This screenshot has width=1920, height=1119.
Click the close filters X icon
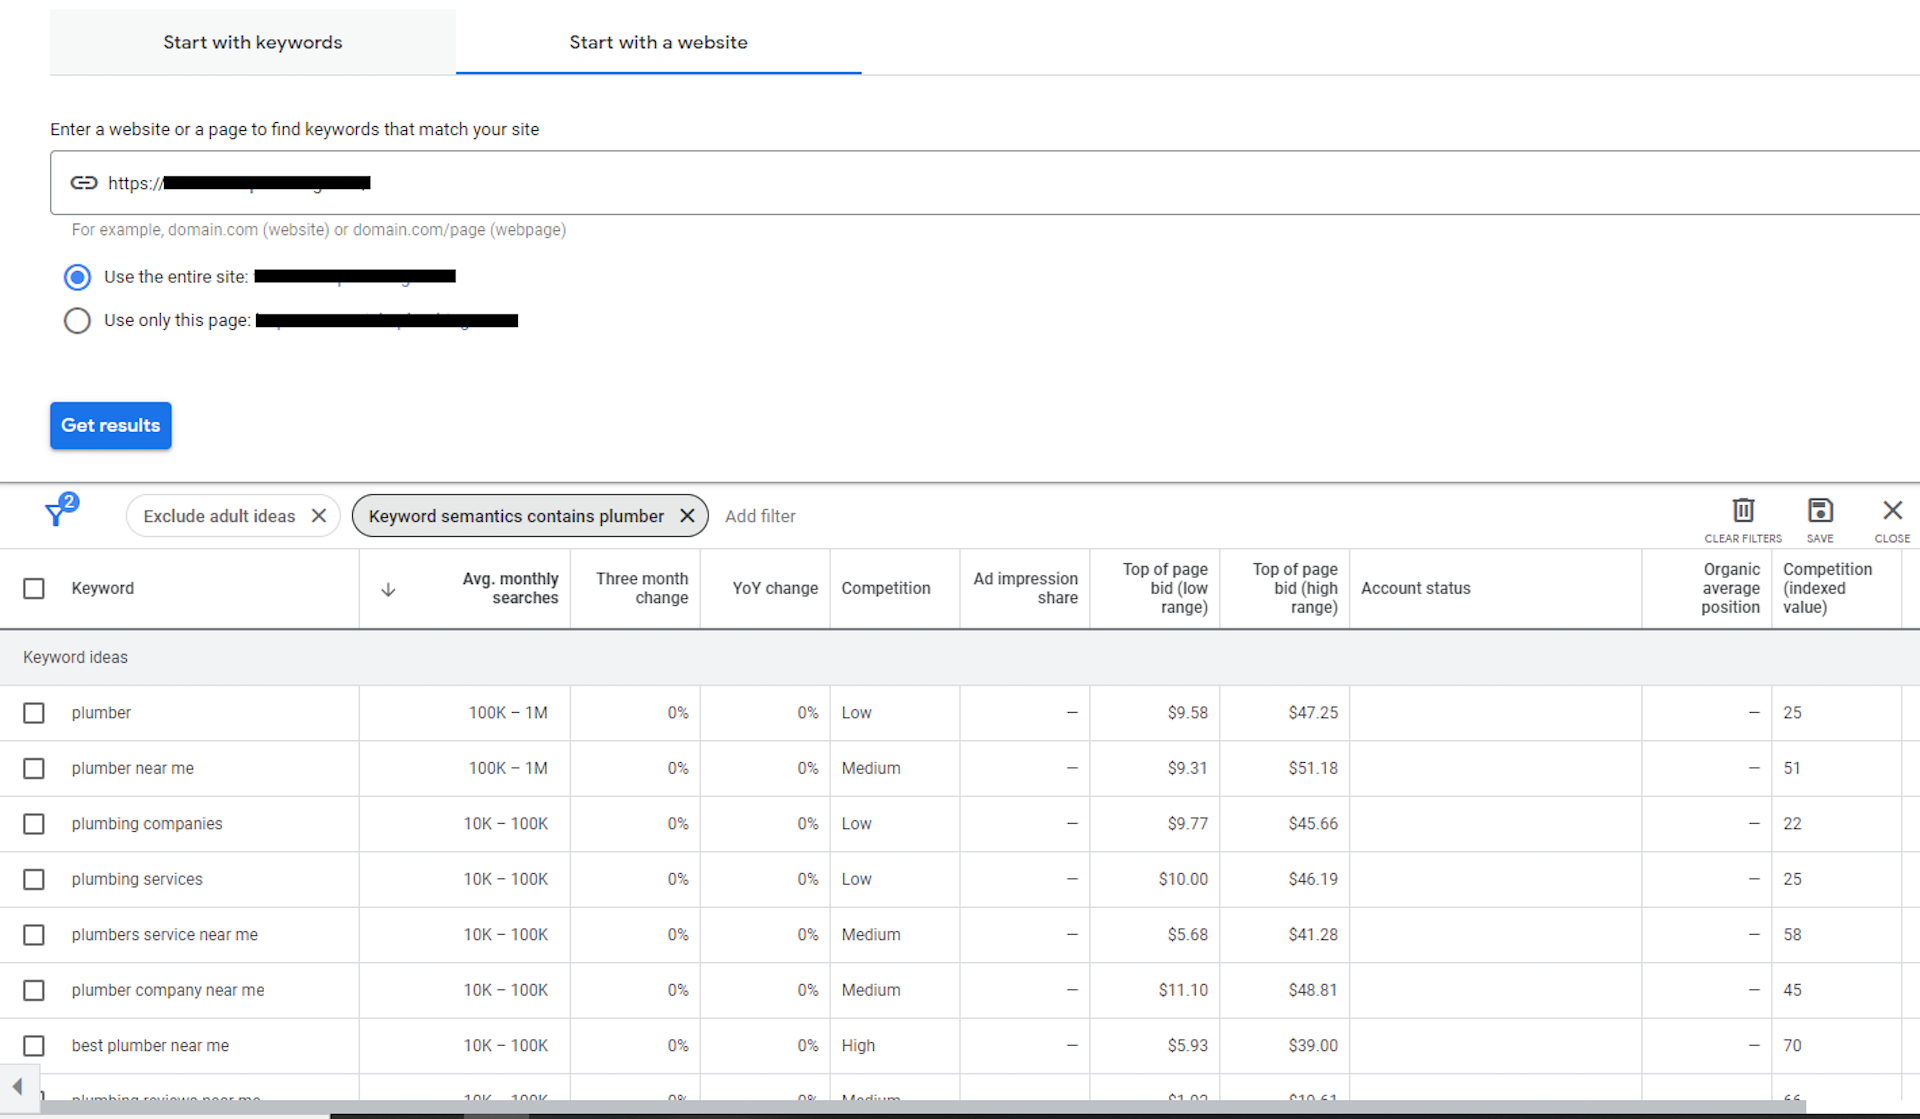(1892, 512)
